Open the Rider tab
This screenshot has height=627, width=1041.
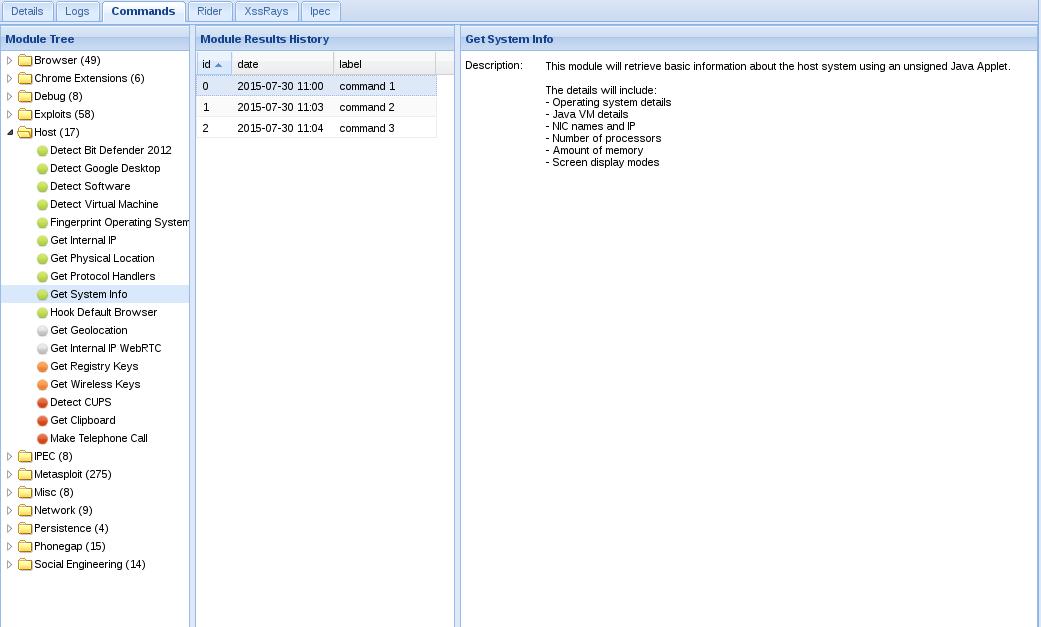pyautogui.click(x=209, y=11)
